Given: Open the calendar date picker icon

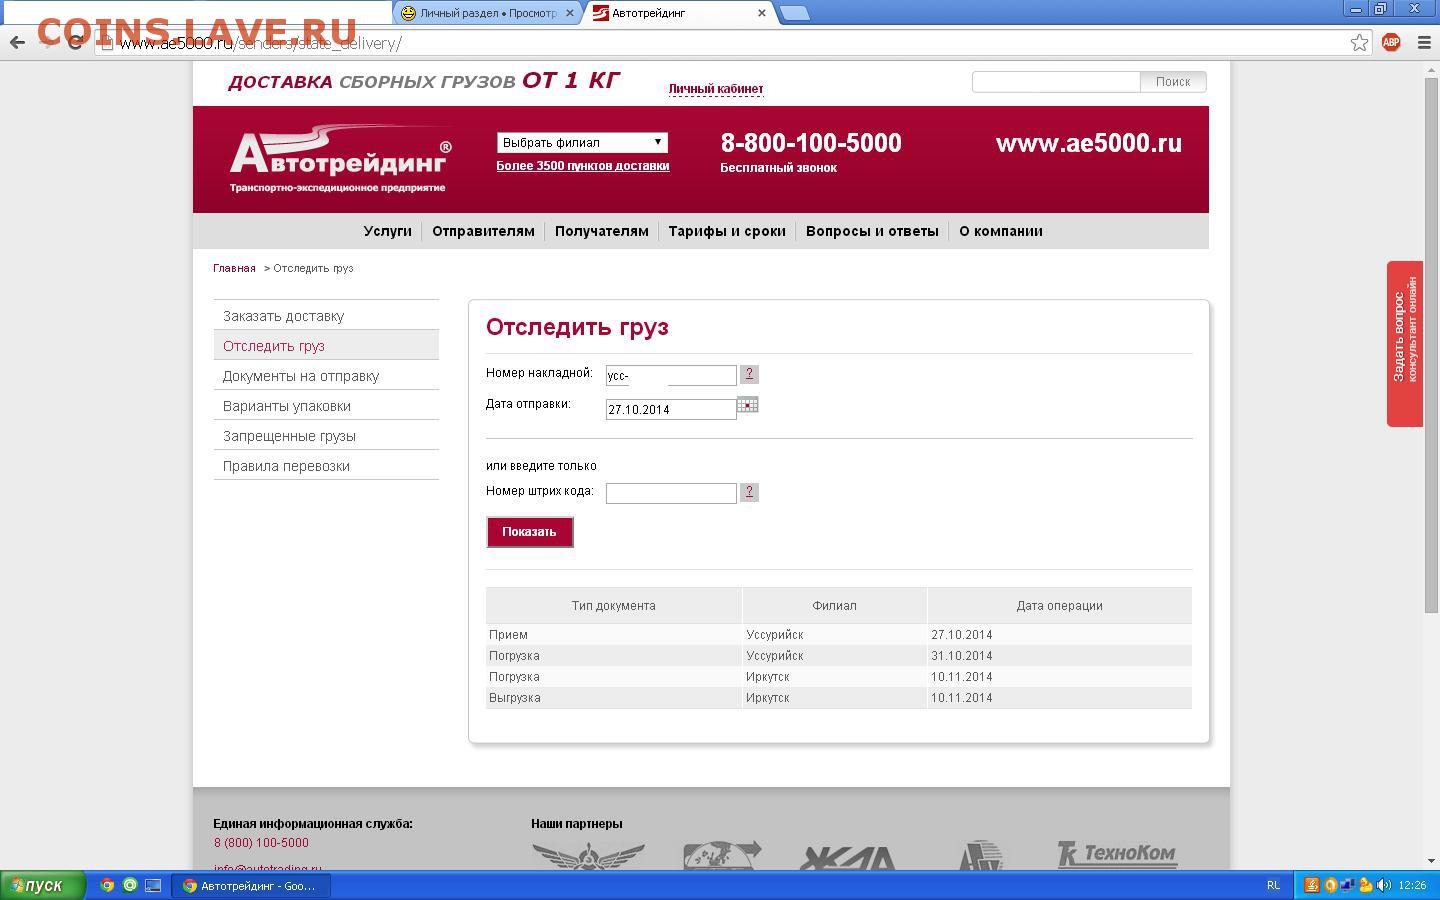Looking at the screenshot, I should coord(747,405).
